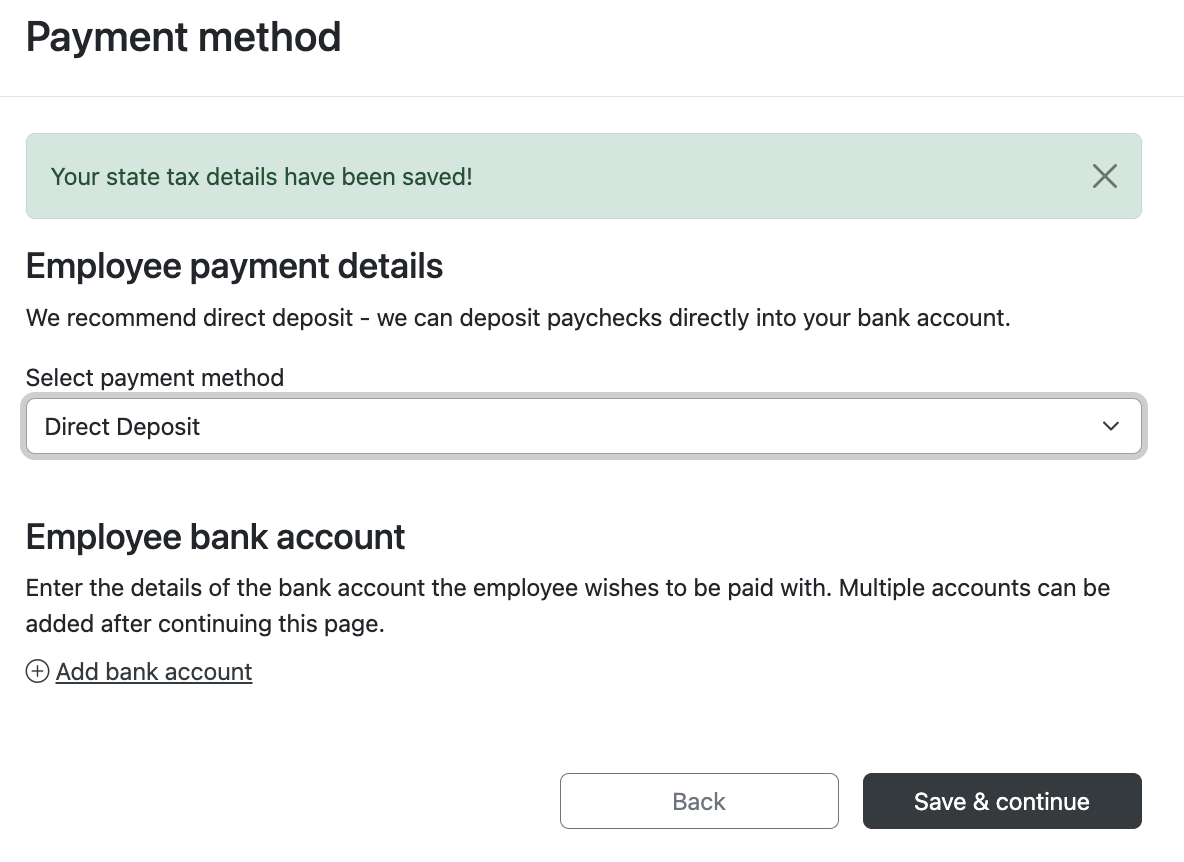Click the Employee payment details heading
The image size is (1184, 862).
(234, 267)
